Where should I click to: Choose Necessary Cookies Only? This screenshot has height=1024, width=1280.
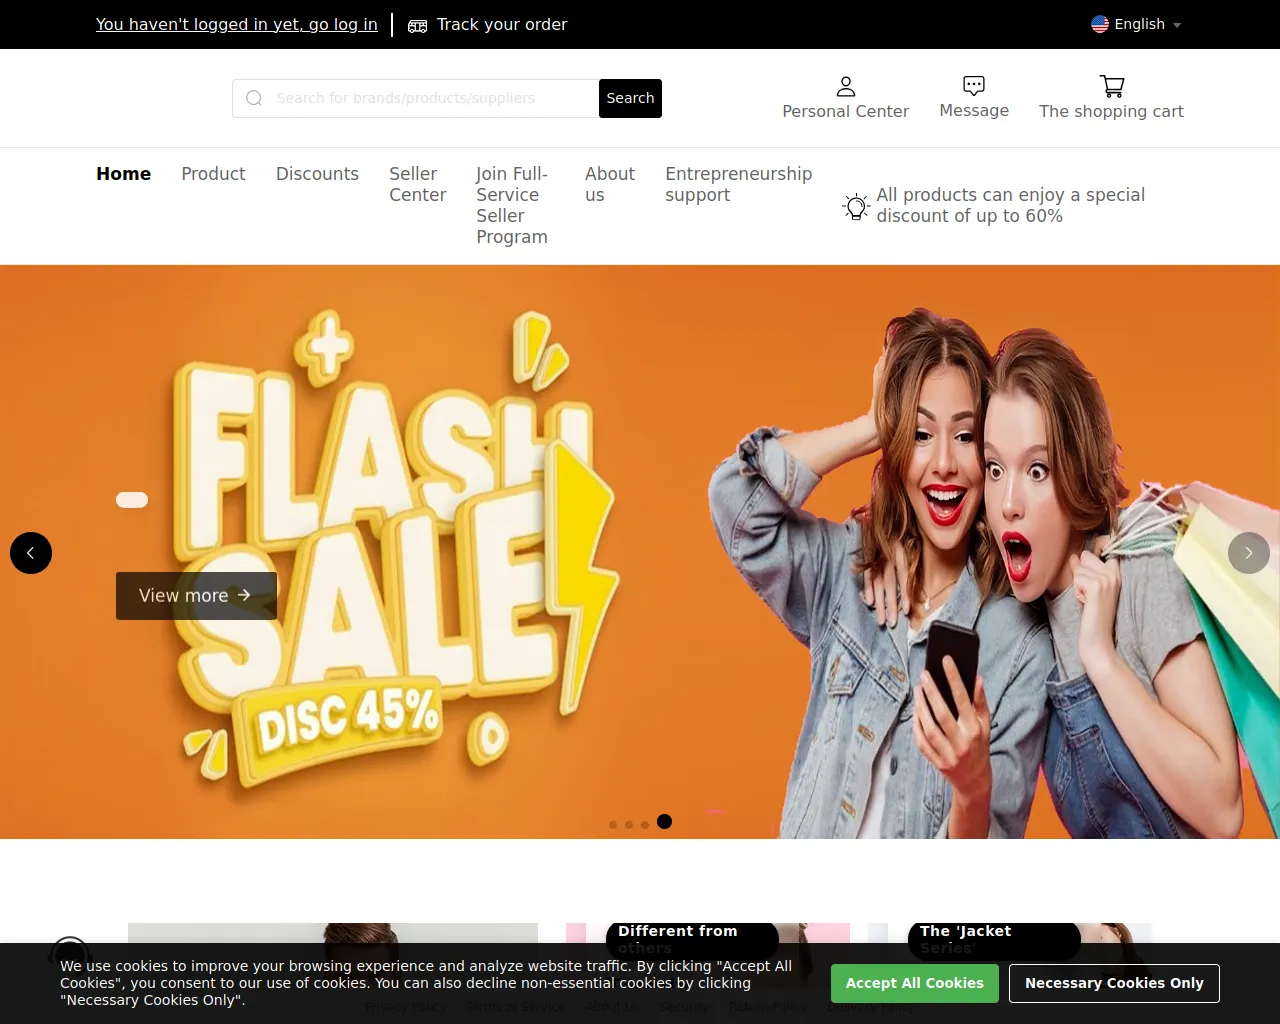tap(1114, 983)
